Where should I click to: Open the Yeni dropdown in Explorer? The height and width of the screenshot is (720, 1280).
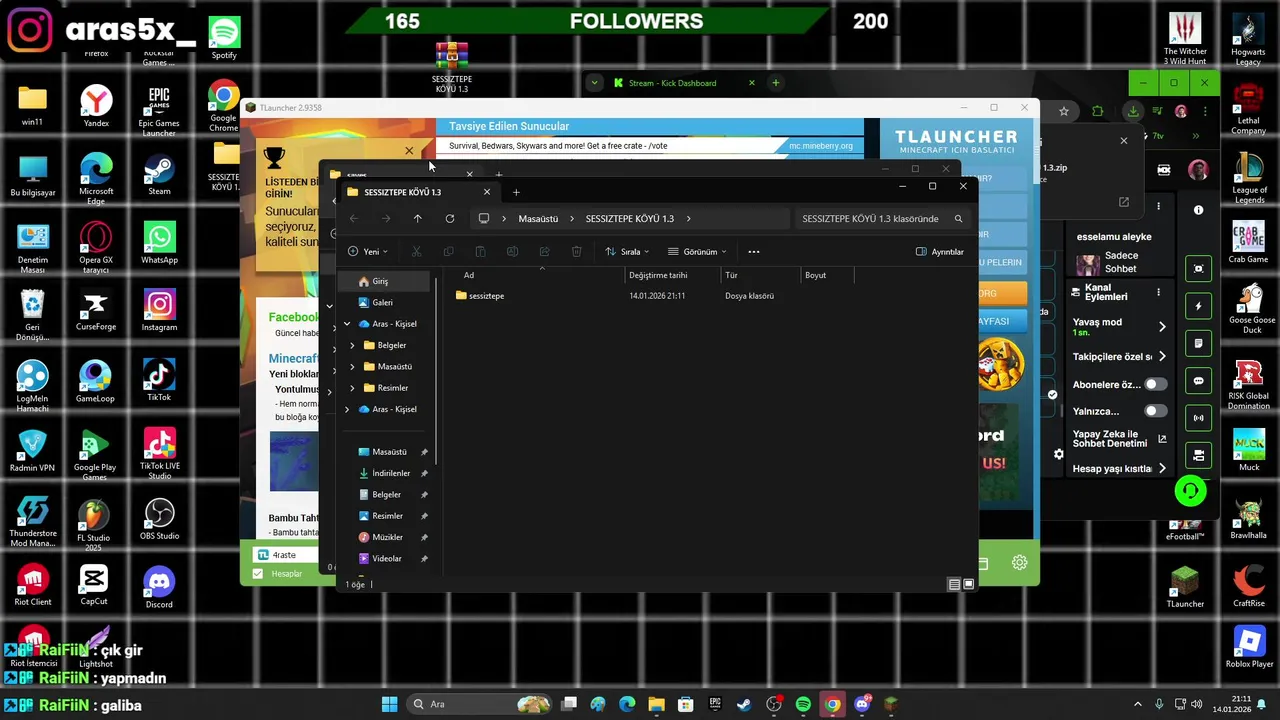point(367,252)
